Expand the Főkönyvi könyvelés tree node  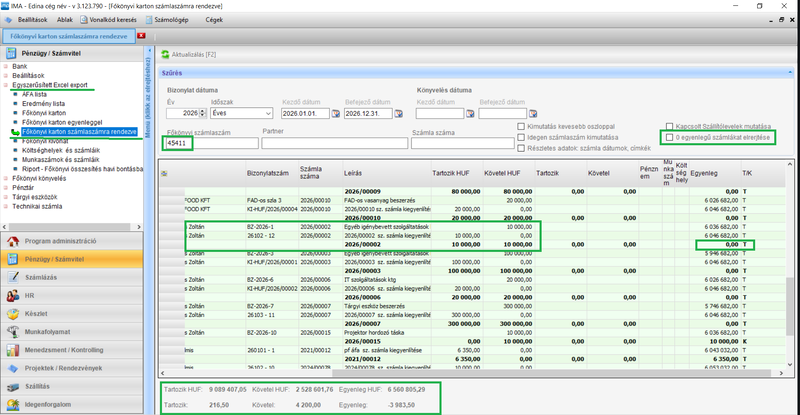pyautogui.click(x=7, y=177)
